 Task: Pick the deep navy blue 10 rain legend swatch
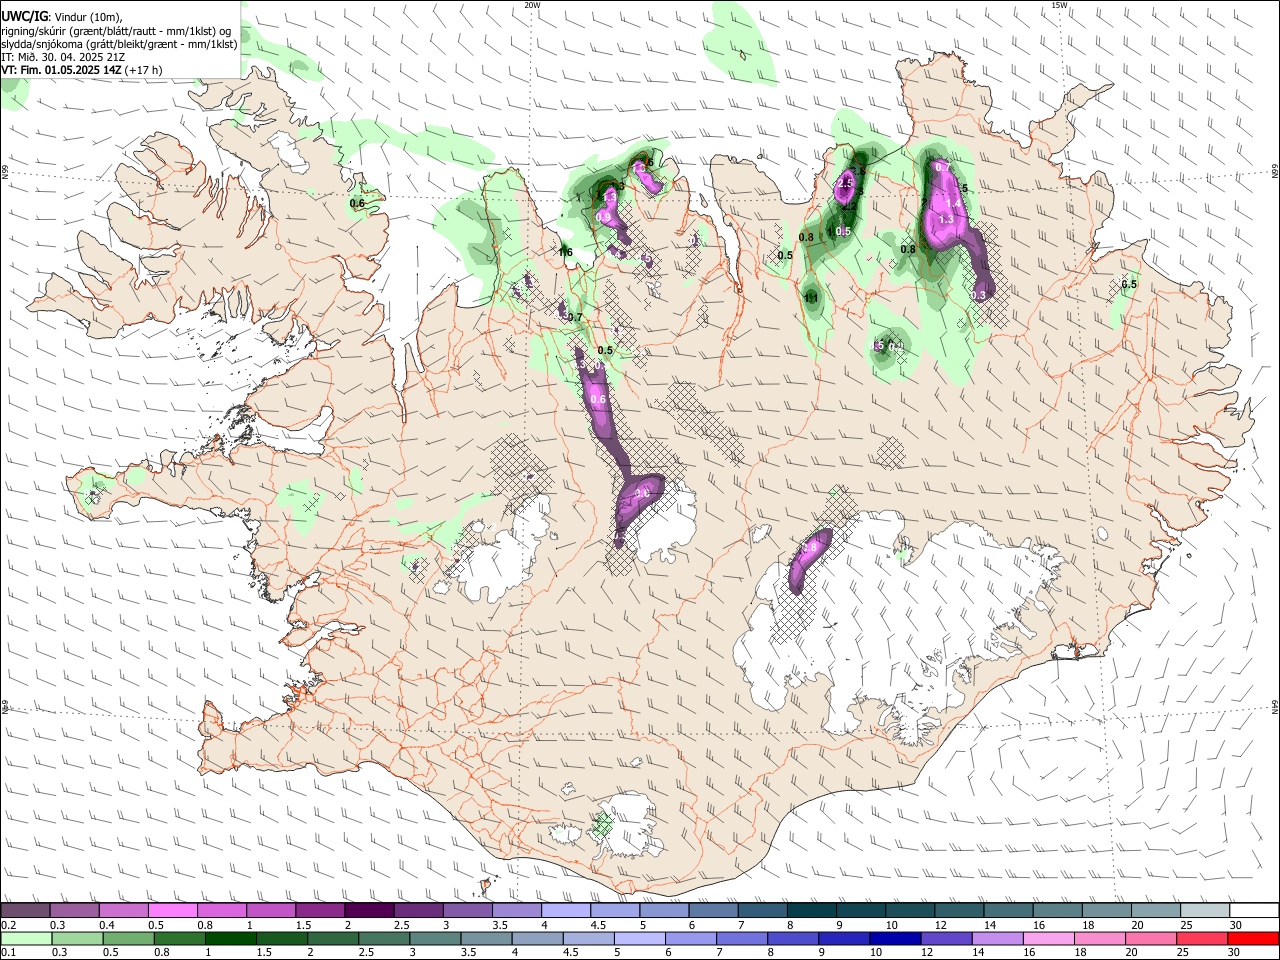[895, 939]
